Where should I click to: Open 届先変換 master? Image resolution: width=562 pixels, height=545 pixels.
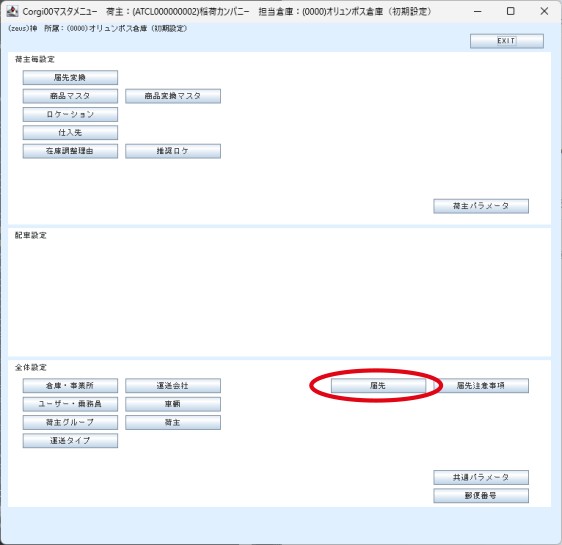[x=70, y=77]
